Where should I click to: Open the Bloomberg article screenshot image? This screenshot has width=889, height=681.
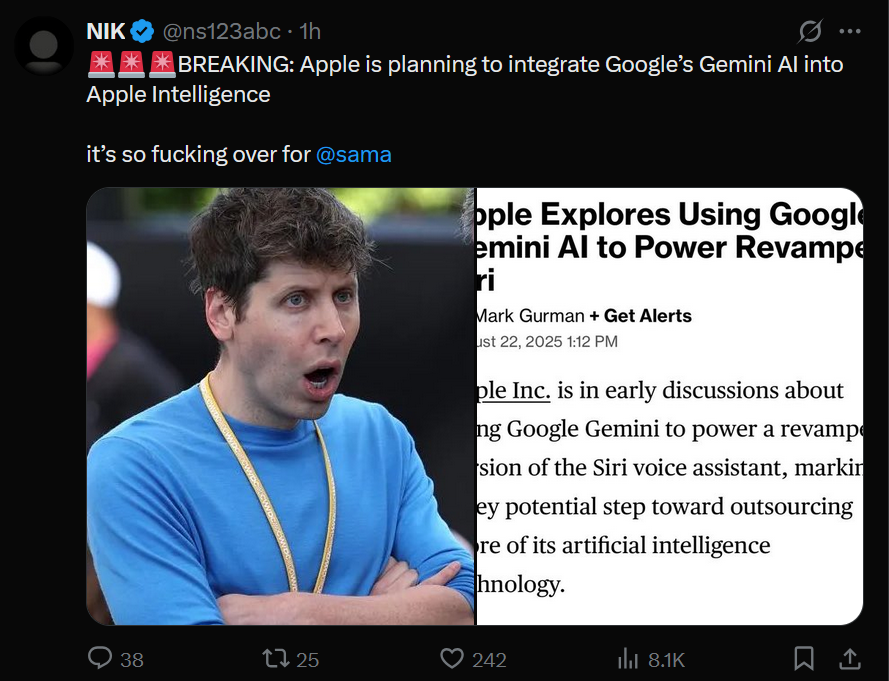pos(668,405)
